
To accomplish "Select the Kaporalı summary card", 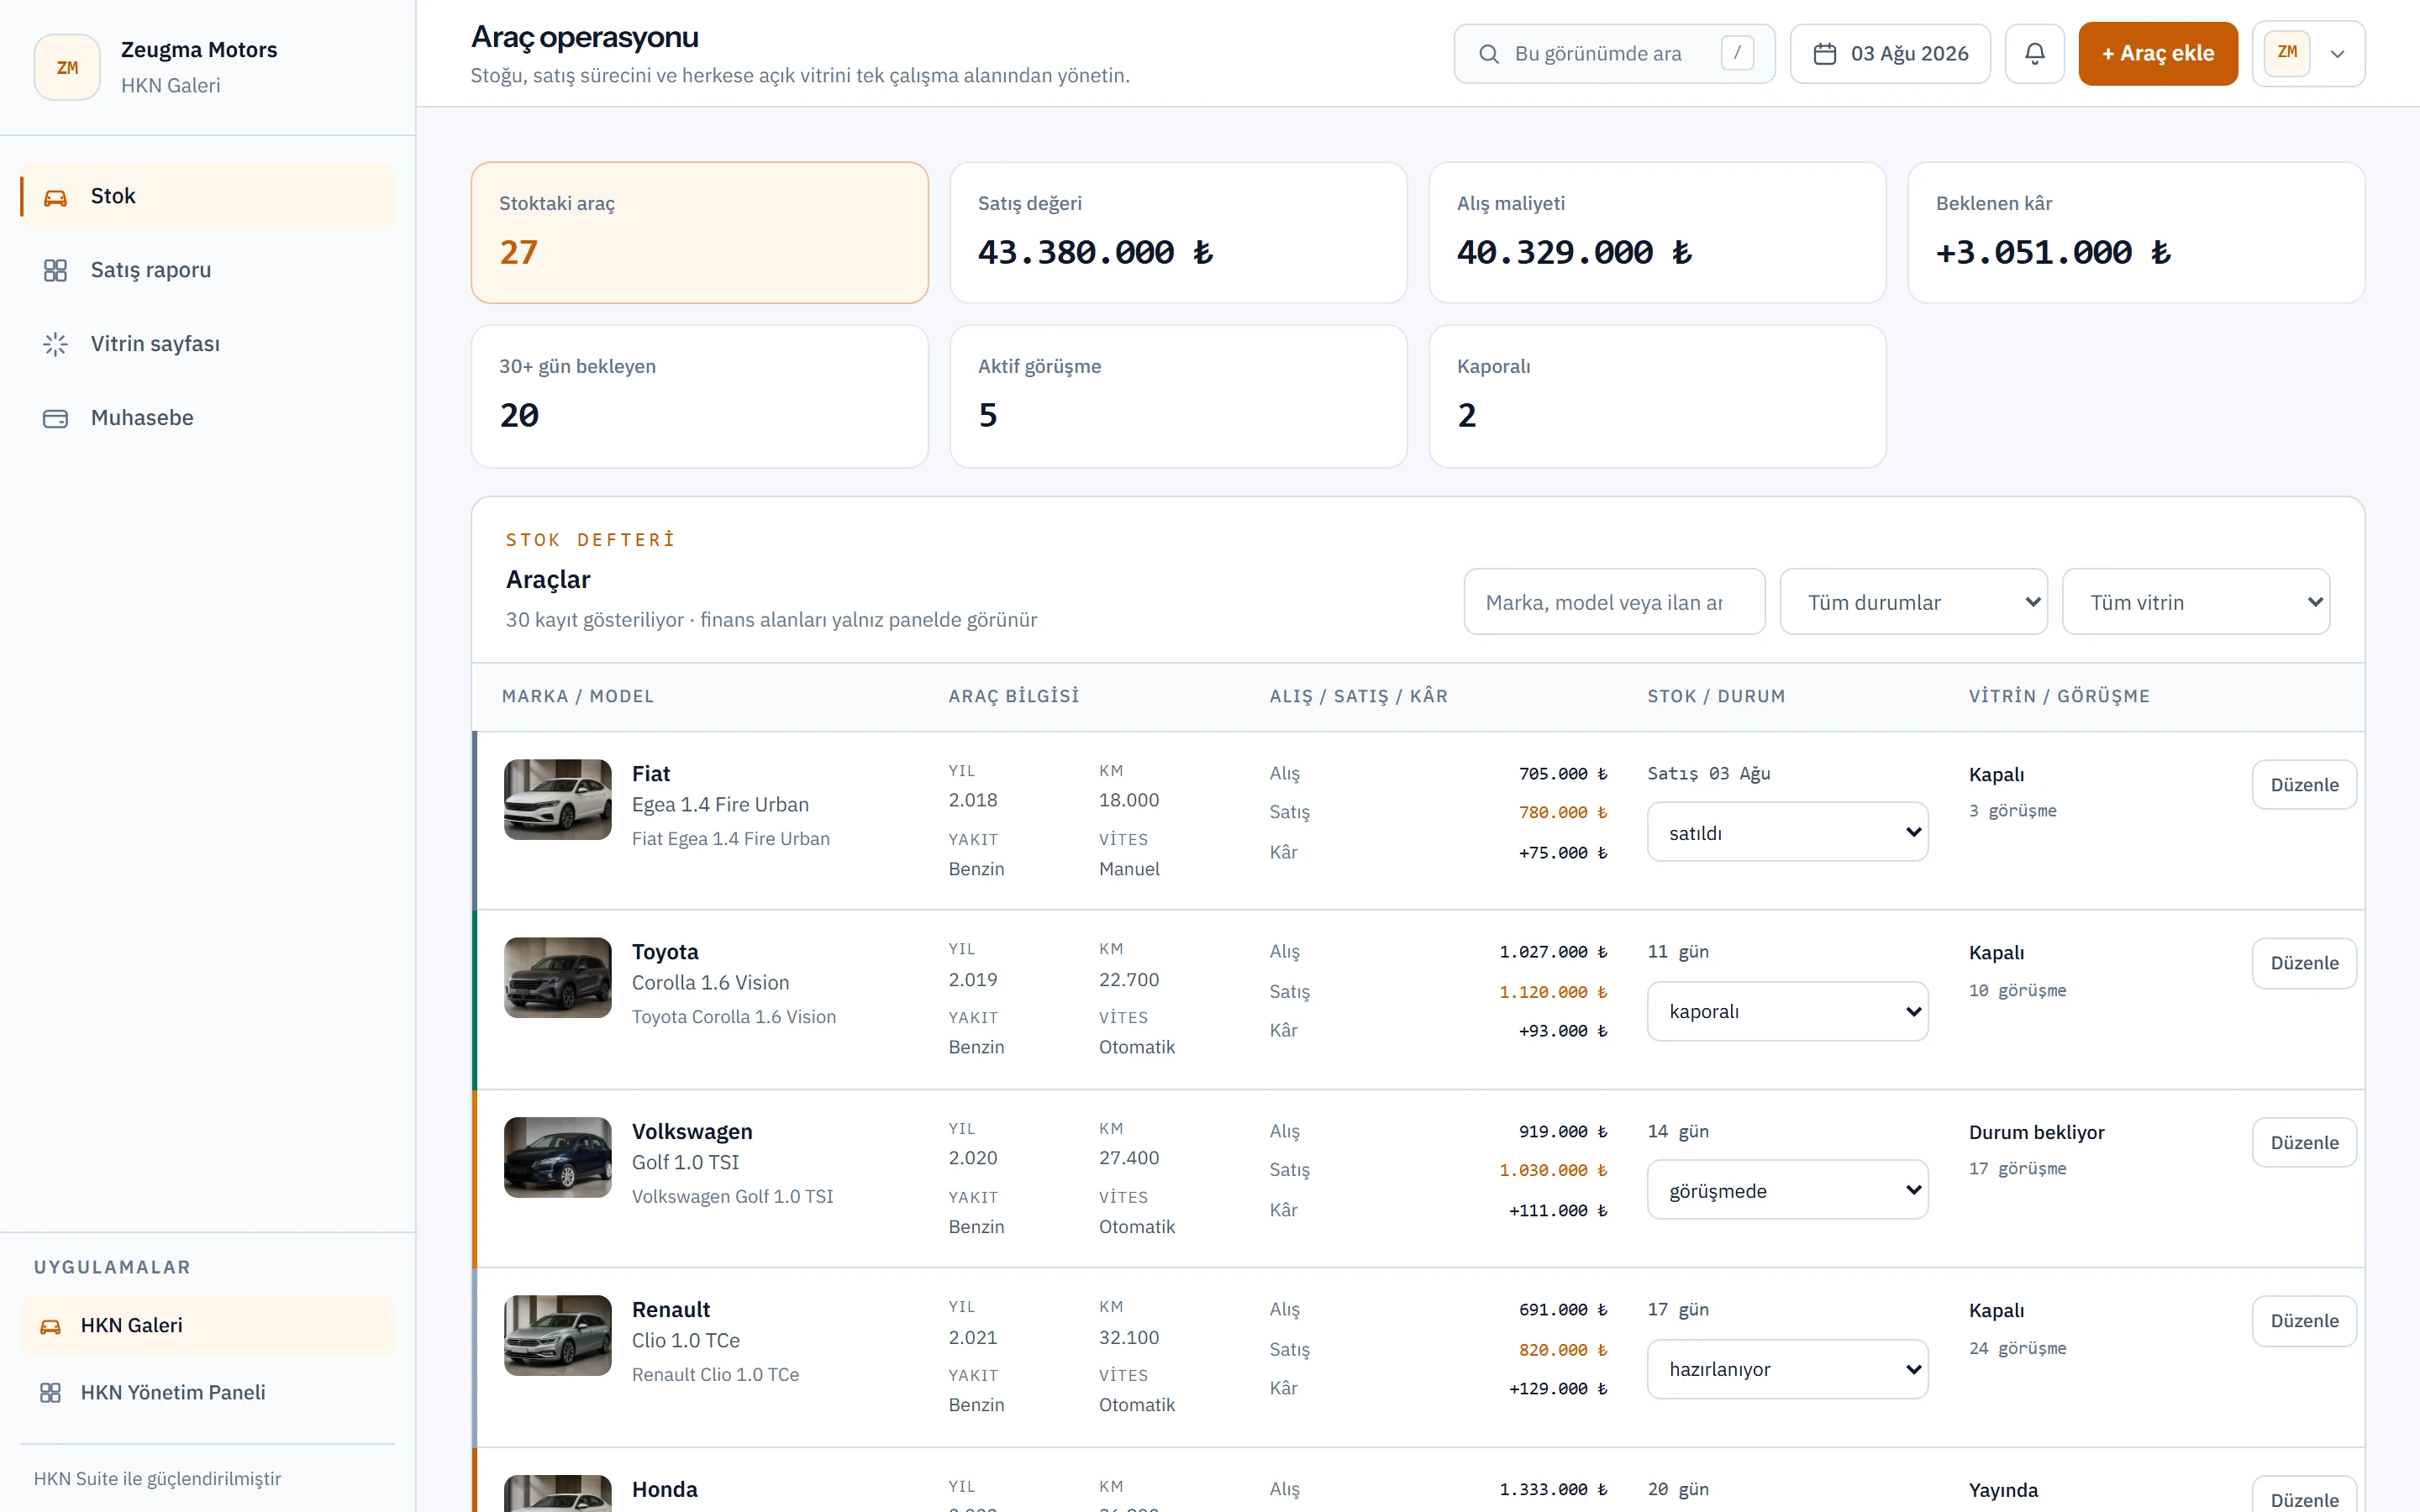I will click(x=1658, y=397).
